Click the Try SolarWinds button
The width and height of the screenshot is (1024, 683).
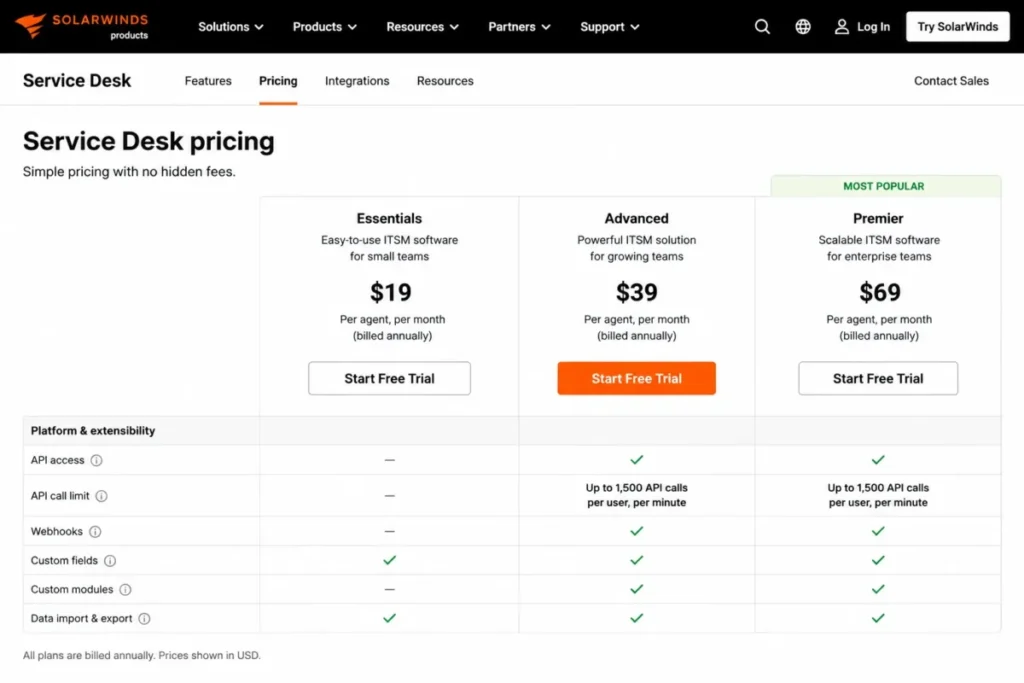click(x=957, y=27)
